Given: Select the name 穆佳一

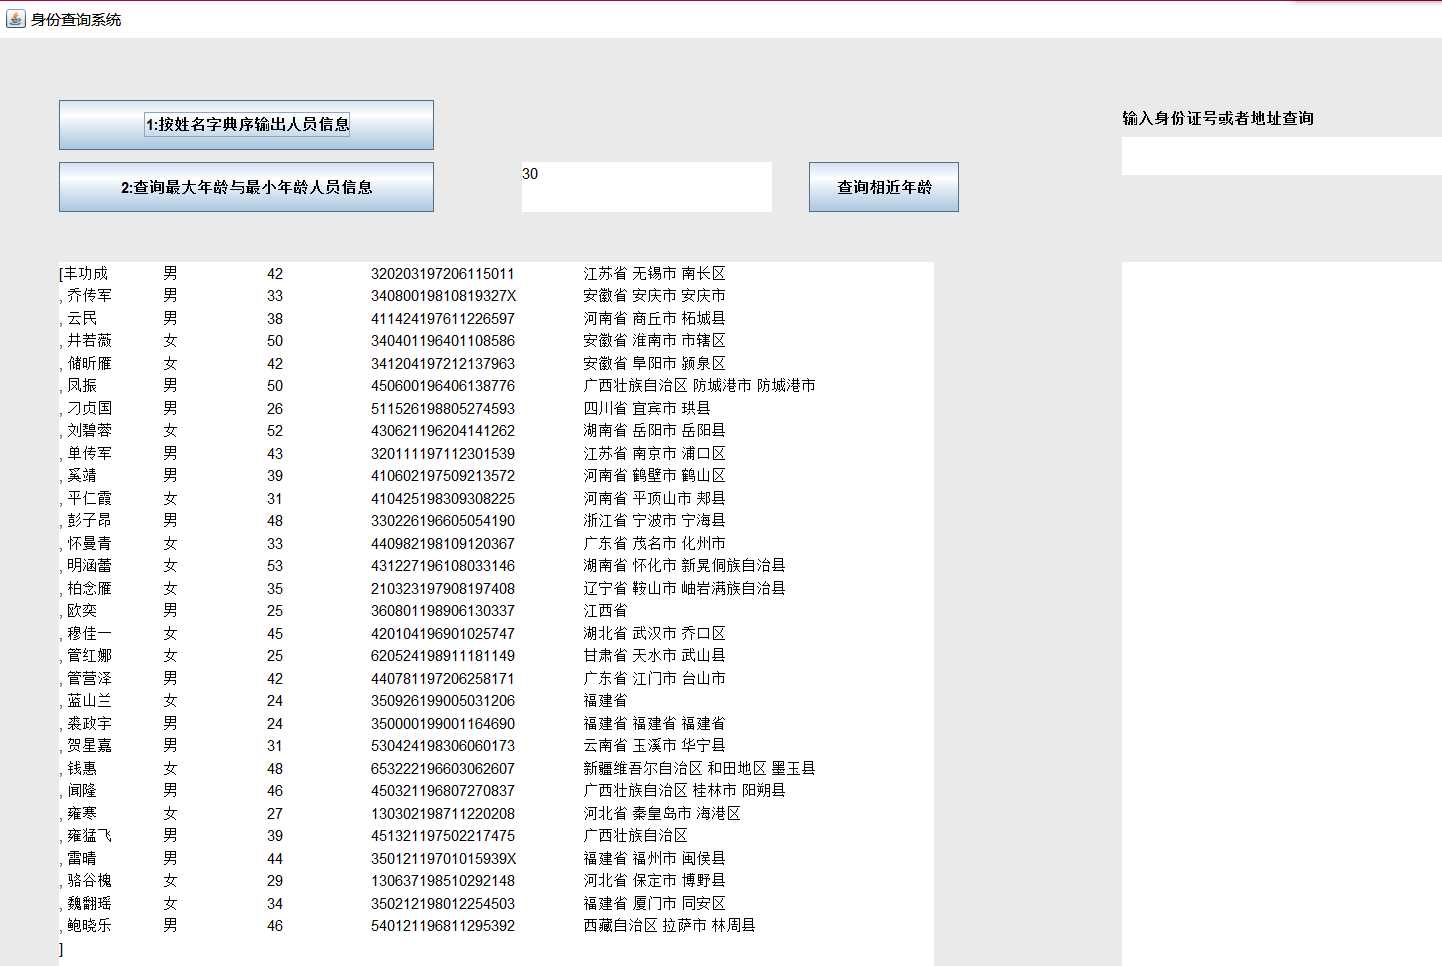Looking at the screenshot, I should [x=89, y=633].
